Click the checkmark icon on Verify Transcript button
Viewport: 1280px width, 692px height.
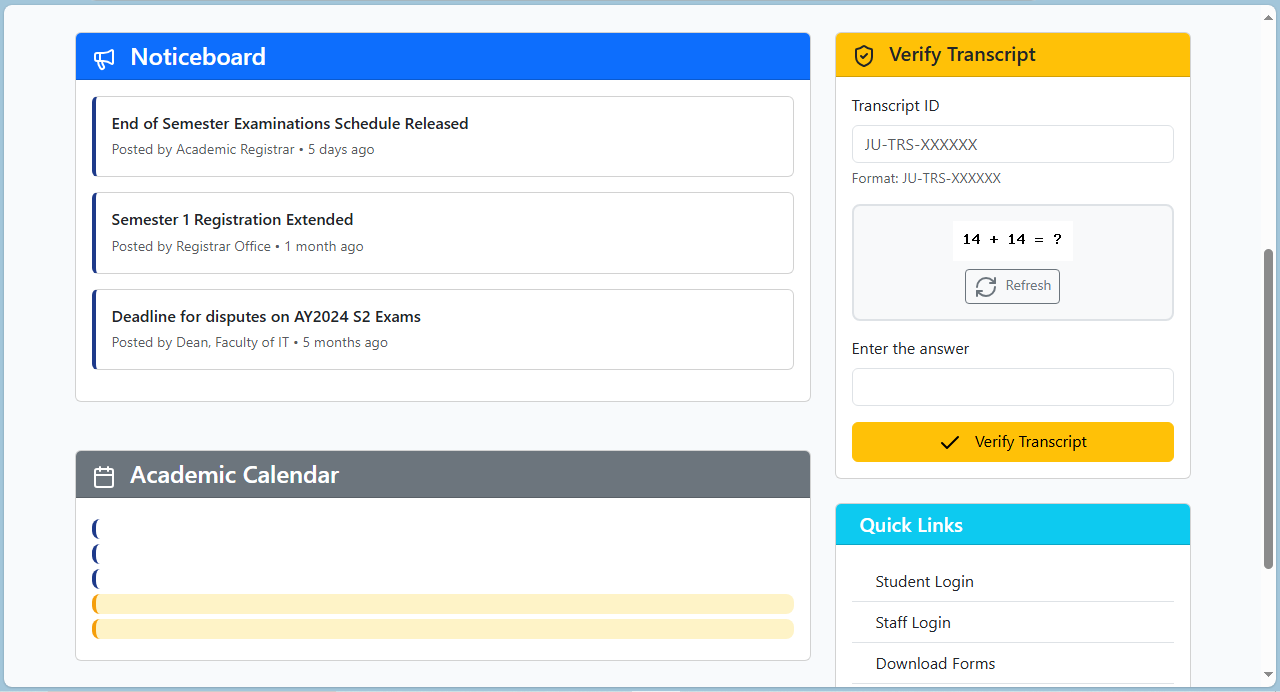(951, 441)
